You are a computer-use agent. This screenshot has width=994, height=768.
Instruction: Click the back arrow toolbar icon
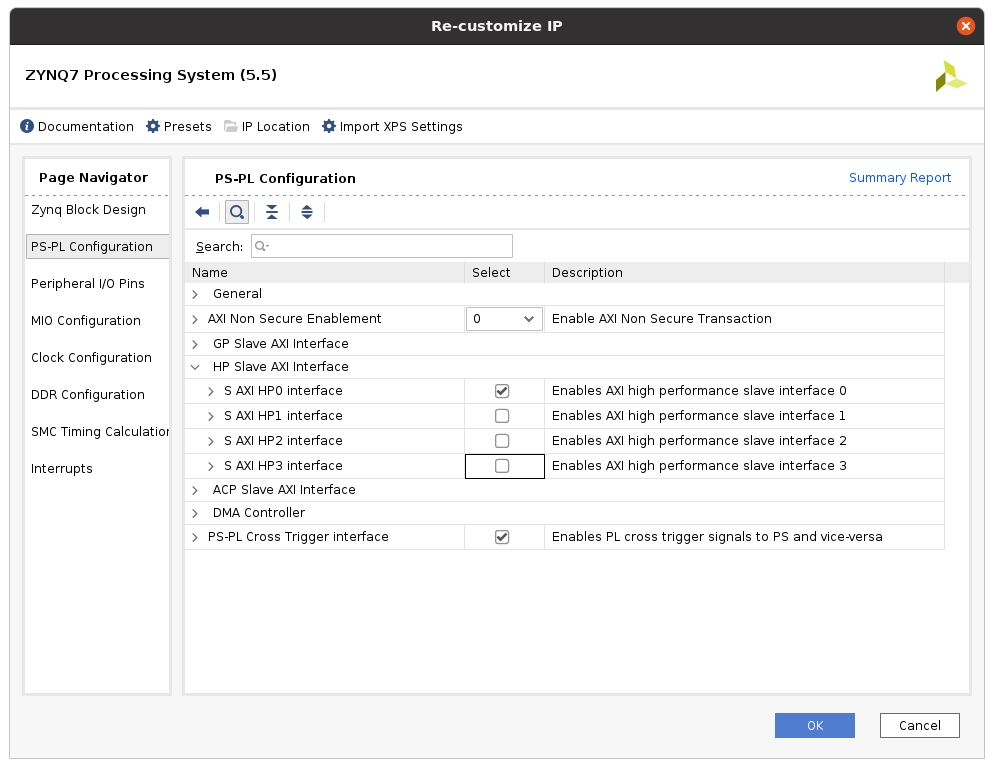click(202, 212)
